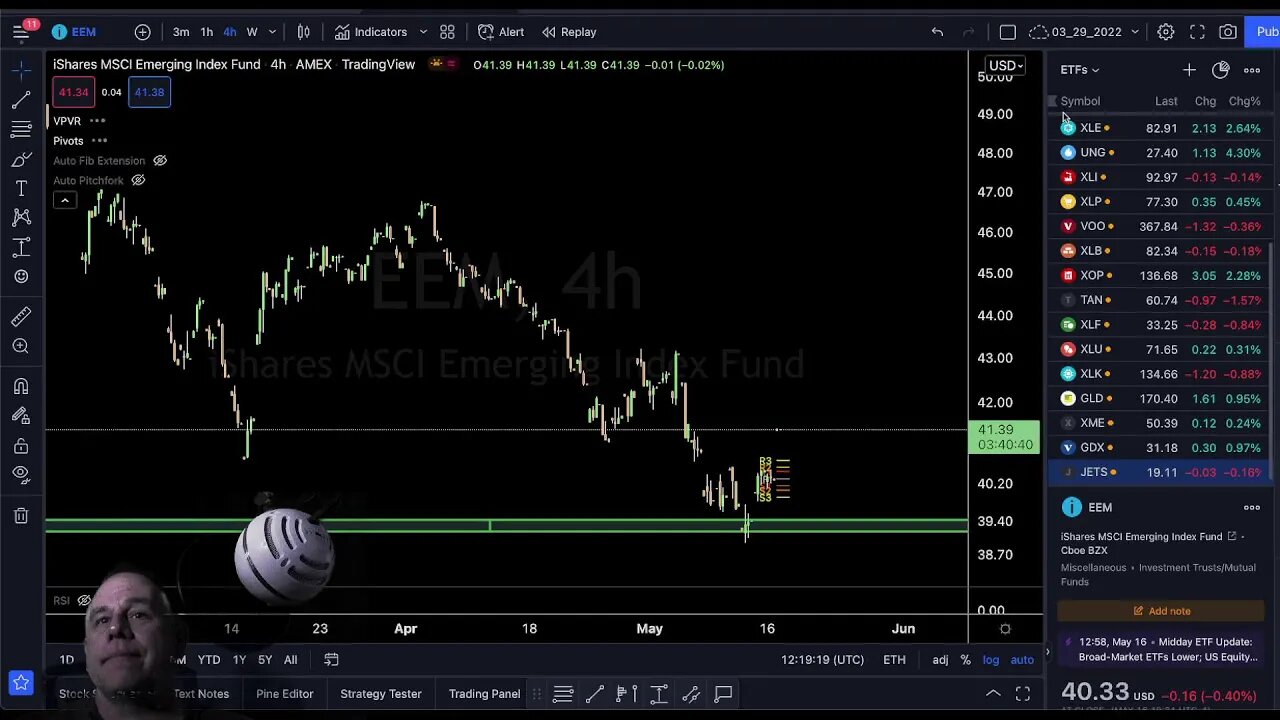Create an Alert
The width and height of the screenshot is (1280, 720).
point(501,32)
